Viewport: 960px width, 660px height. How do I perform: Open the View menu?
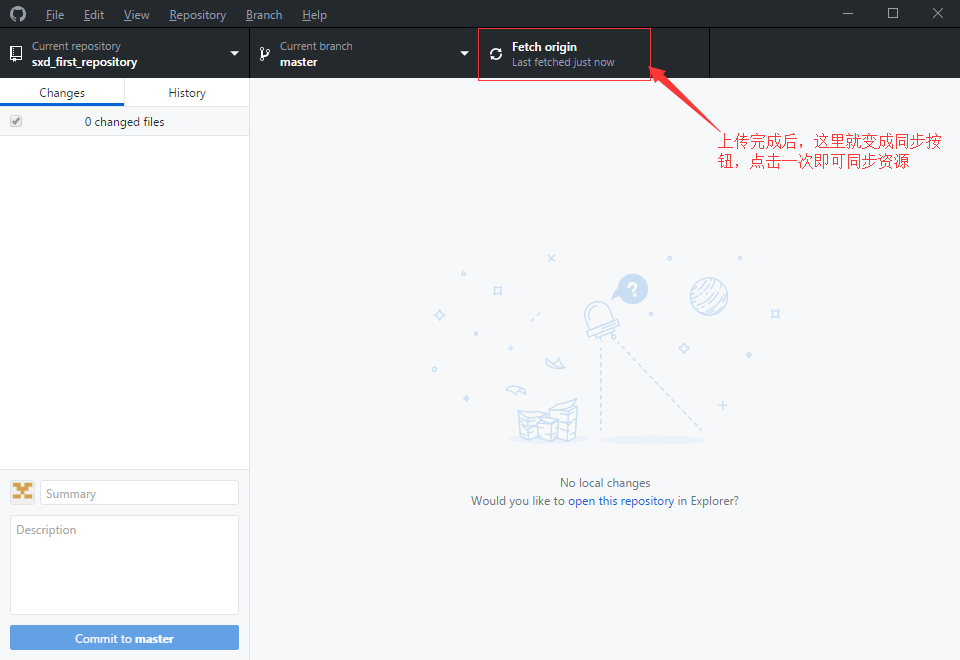pyautogui.click(x=136, y=15)
